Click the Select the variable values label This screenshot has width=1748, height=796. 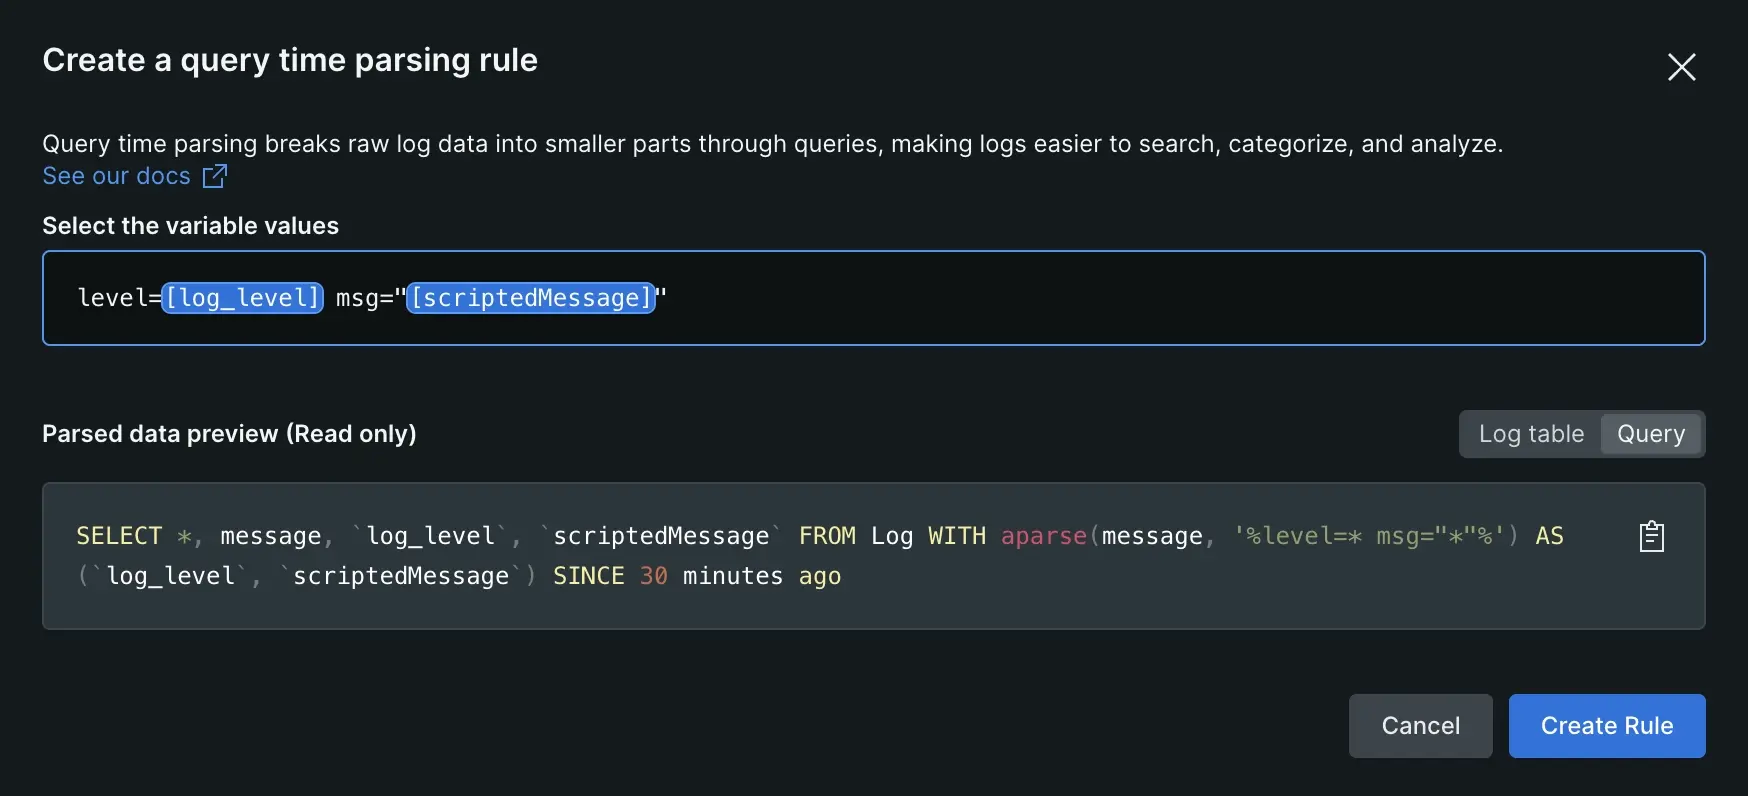(190, 226)
